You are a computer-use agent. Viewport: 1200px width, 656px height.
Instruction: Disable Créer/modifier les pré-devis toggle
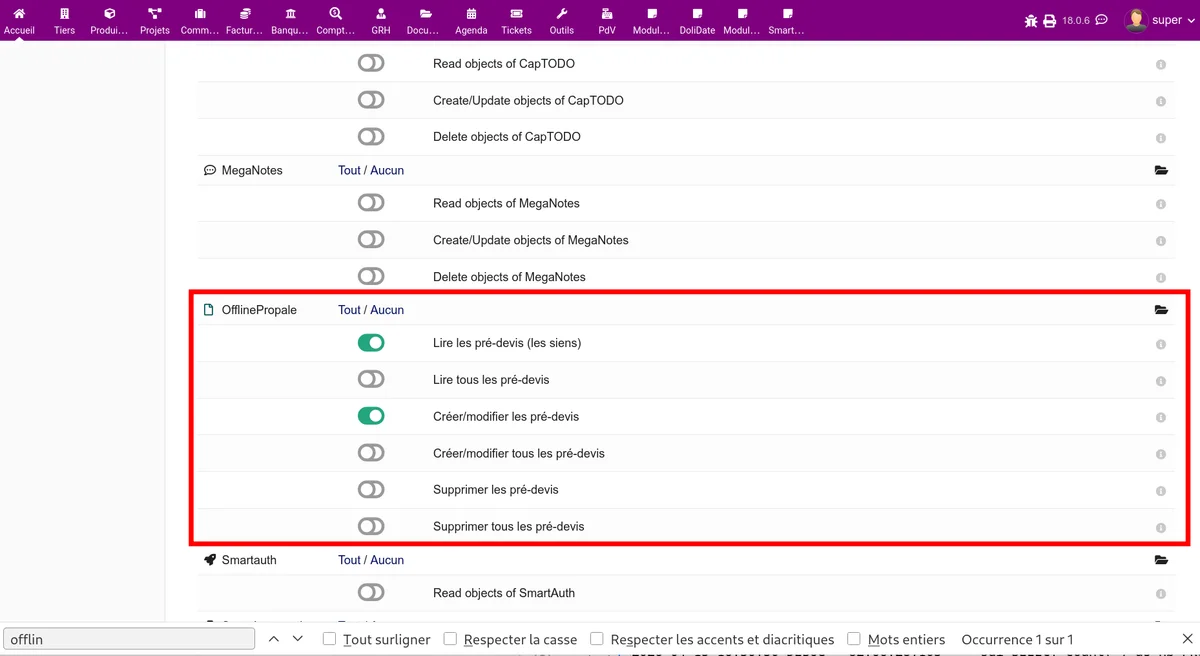pos(371,416)
